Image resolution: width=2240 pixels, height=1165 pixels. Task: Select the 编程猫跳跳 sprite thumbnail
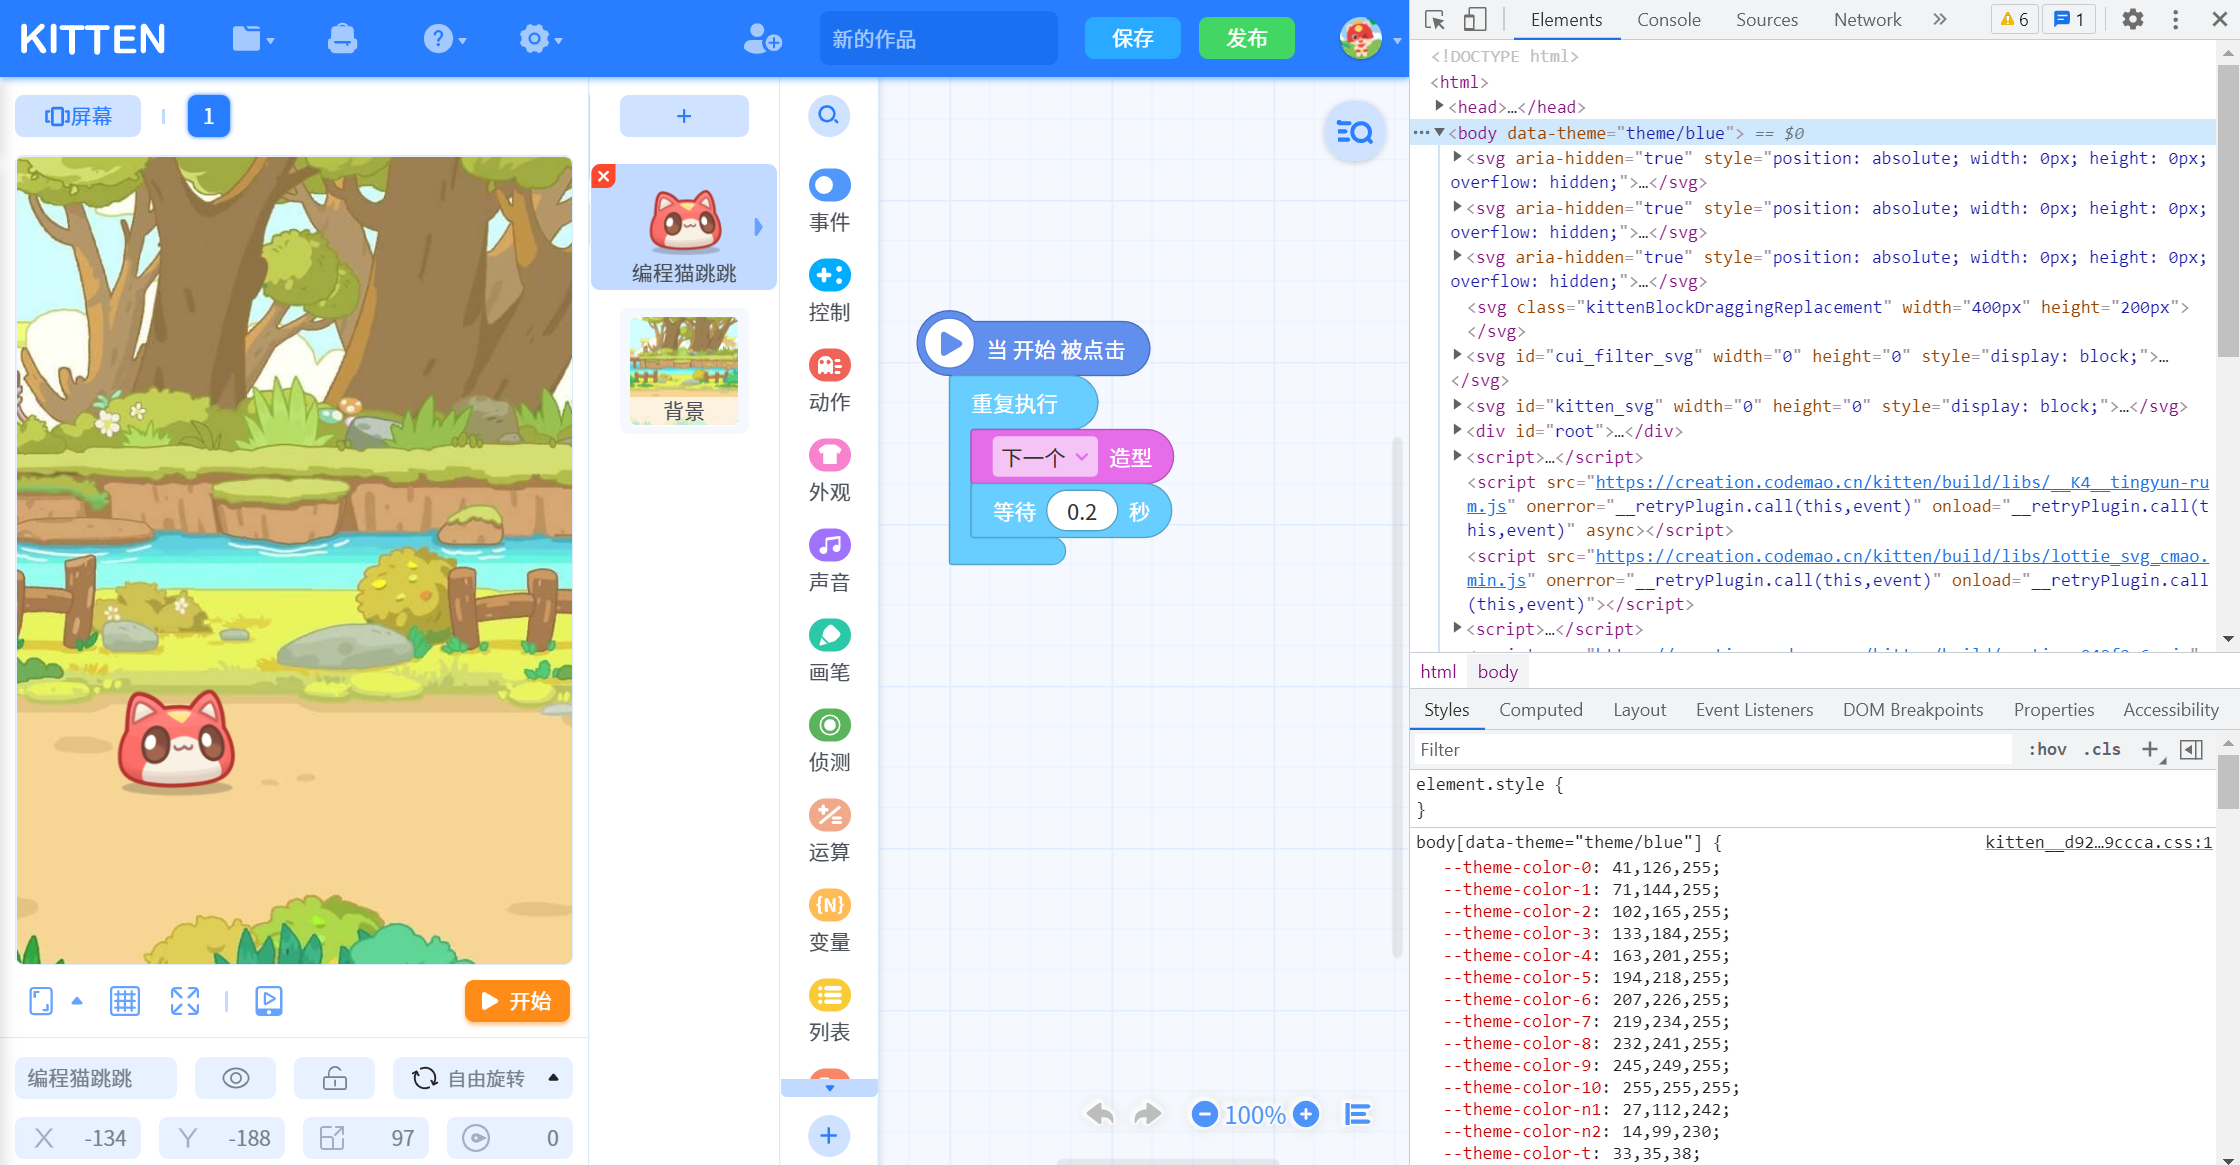685,226
